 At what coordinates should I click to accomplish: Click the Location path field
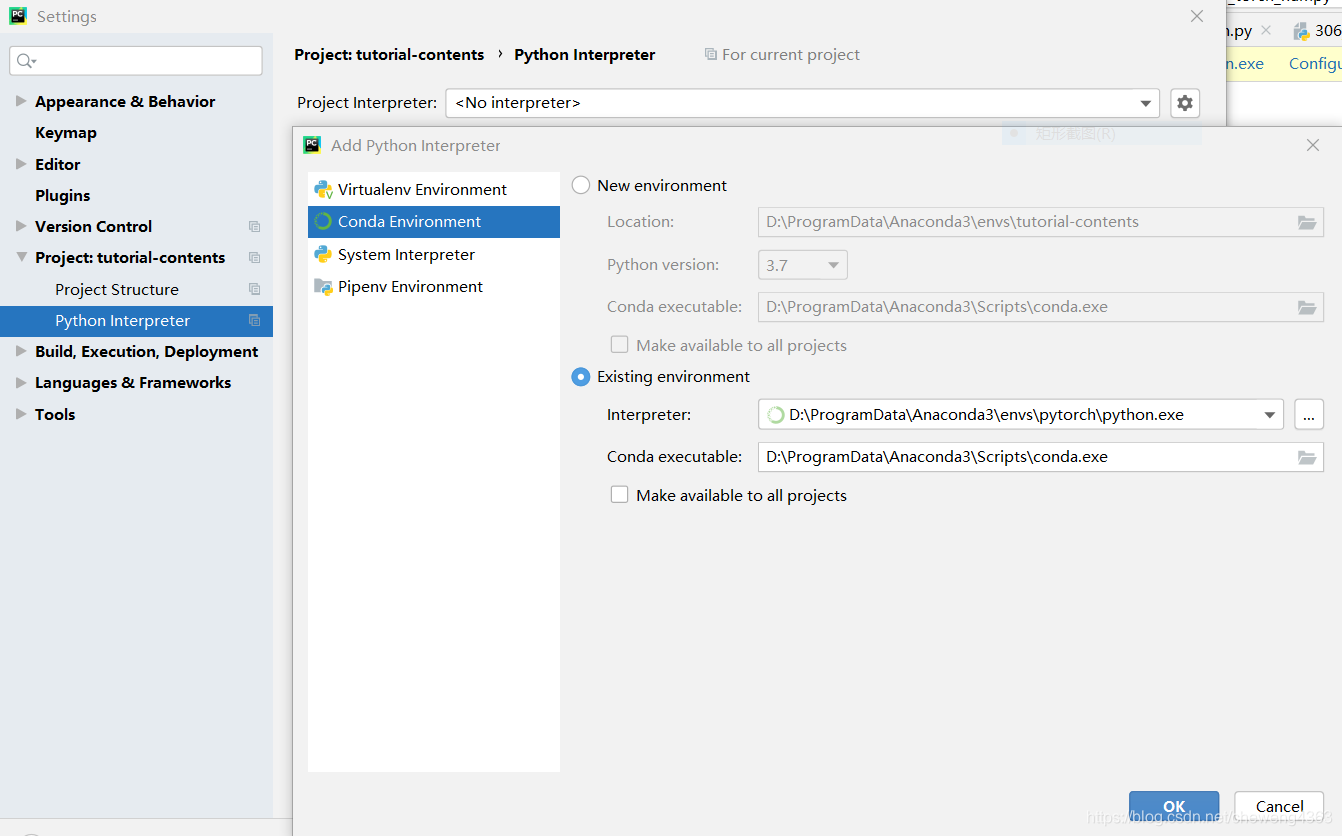point(1041,222)
